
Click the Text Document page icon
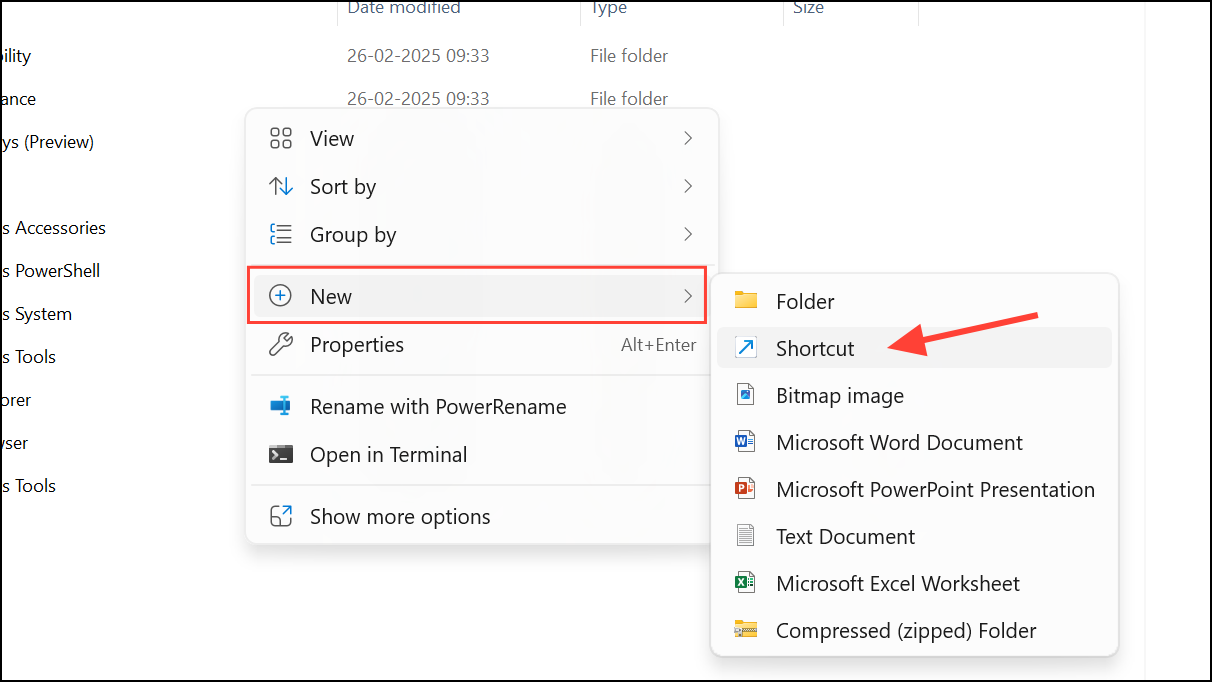click(746, 536)
